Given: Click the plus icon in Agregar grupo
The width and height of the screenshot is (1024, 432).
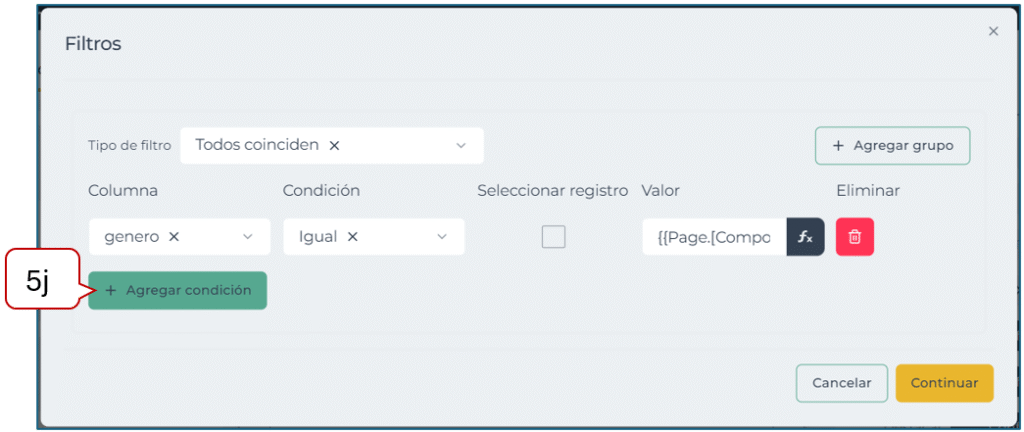Looking at the screenshot, I should pos(838,145).
